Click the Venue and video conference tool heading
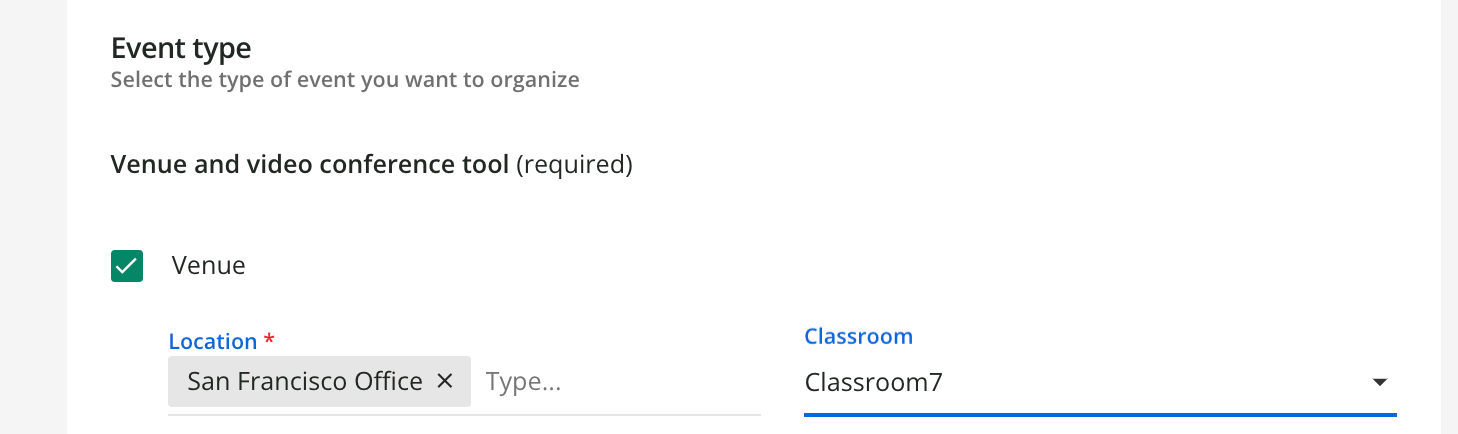Image resolution: width=1458 pixels, height=434 pixels. click(x=310, y=164)
